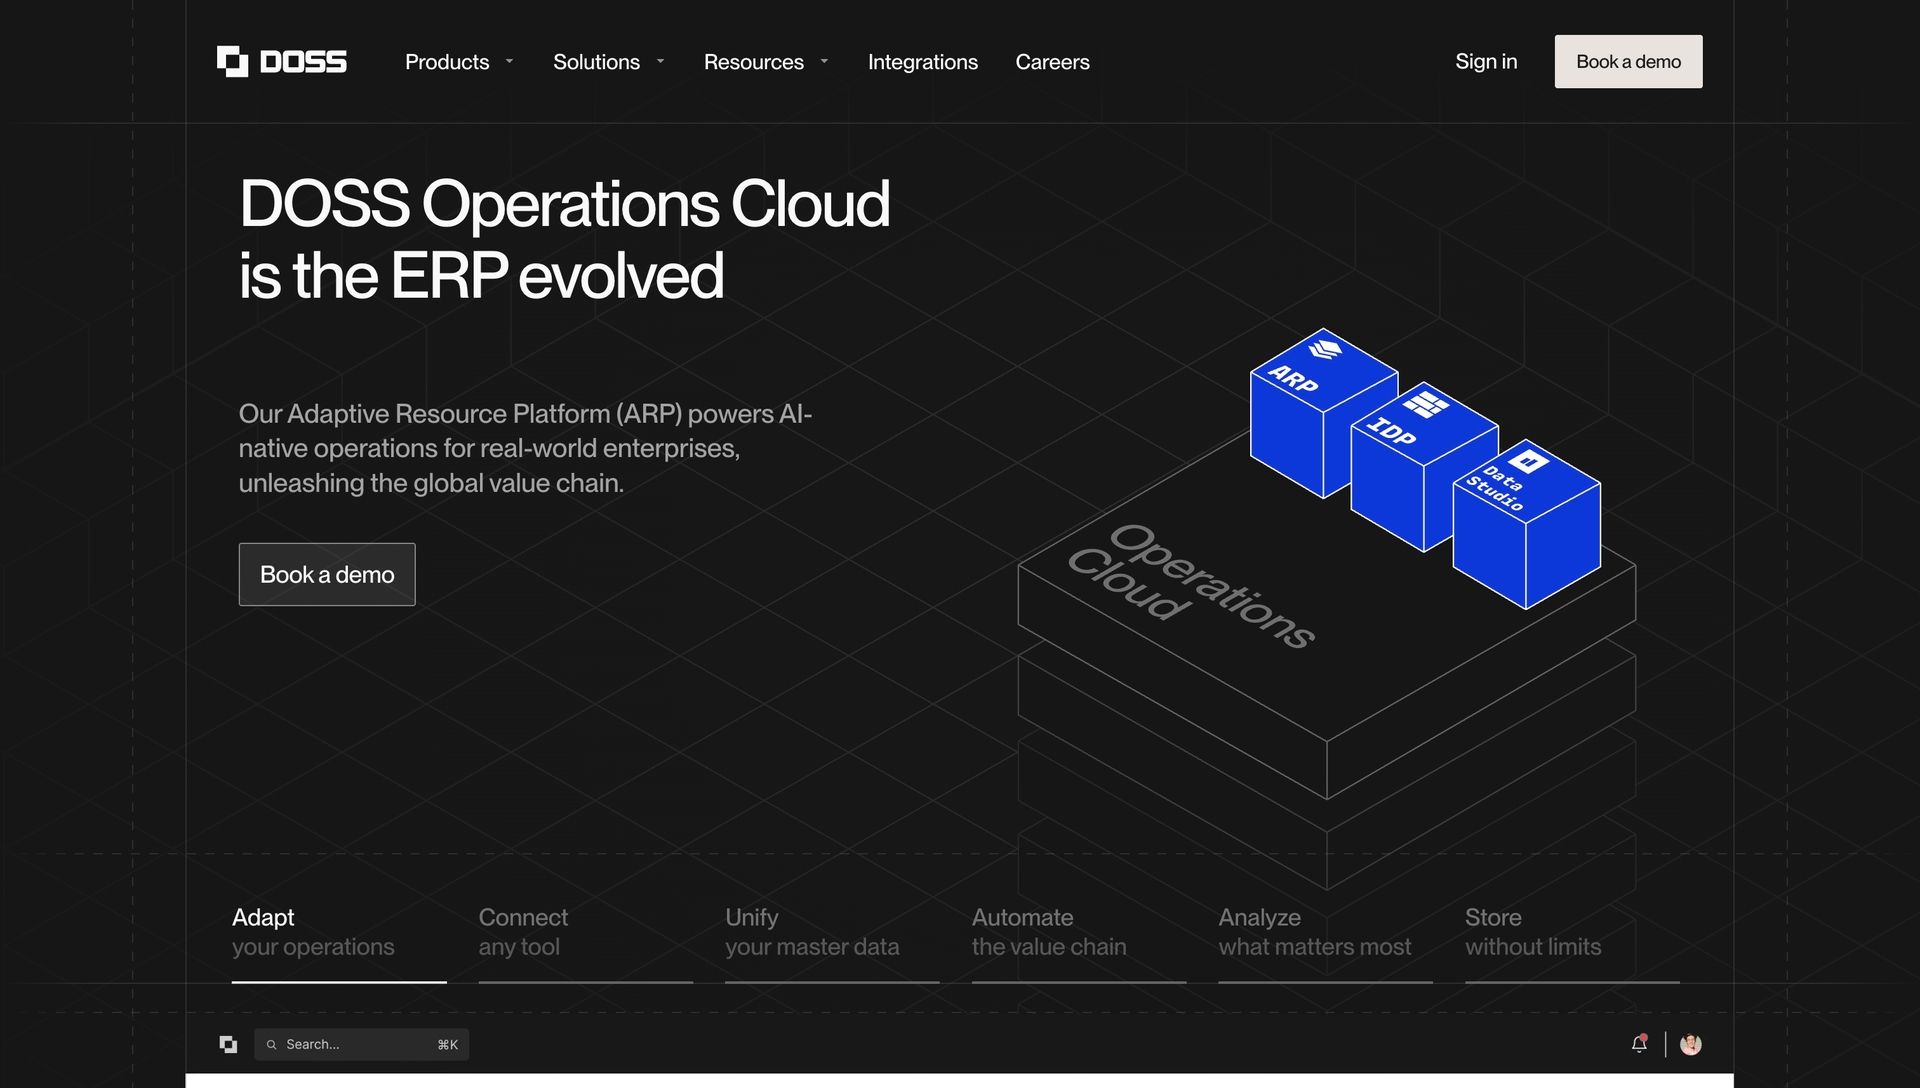Click the user avatar picture

pos(1691,1044)
